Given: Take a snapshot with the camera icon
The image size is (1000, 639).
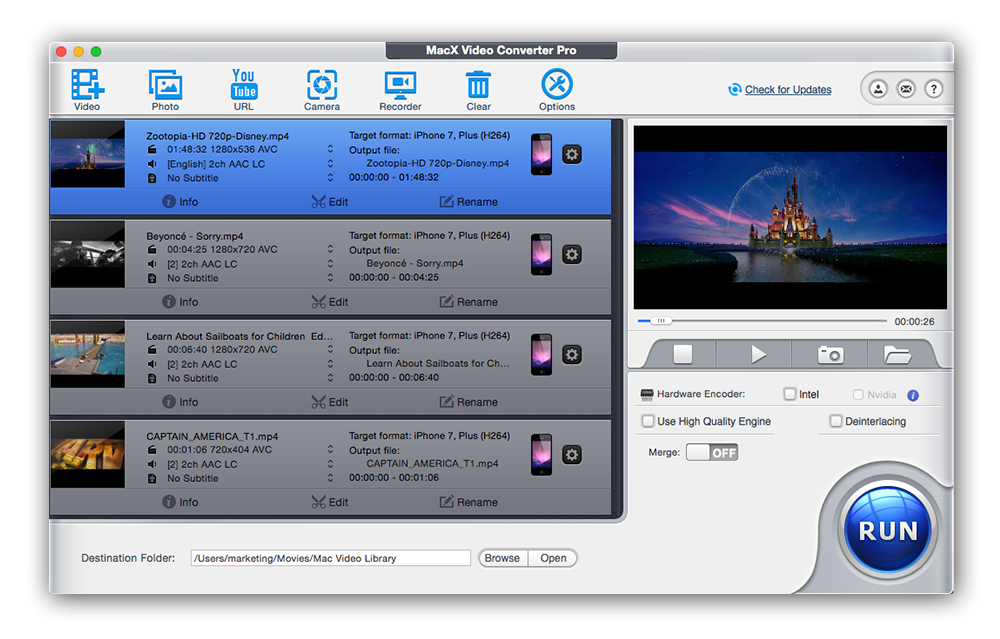Looking at the screenshot, I should click(x=830, y=354).
